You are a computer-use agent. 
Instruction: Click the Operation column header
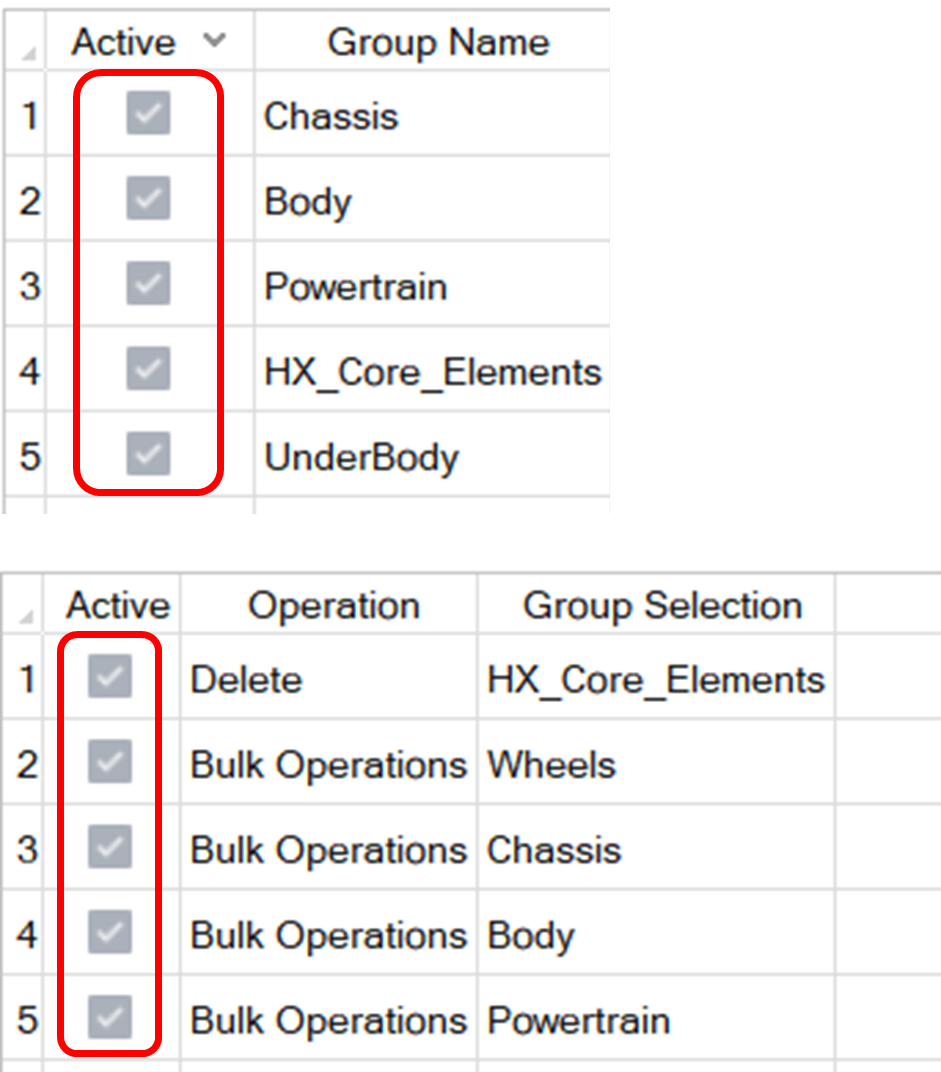pyautogui.click(x=334, y=606)
